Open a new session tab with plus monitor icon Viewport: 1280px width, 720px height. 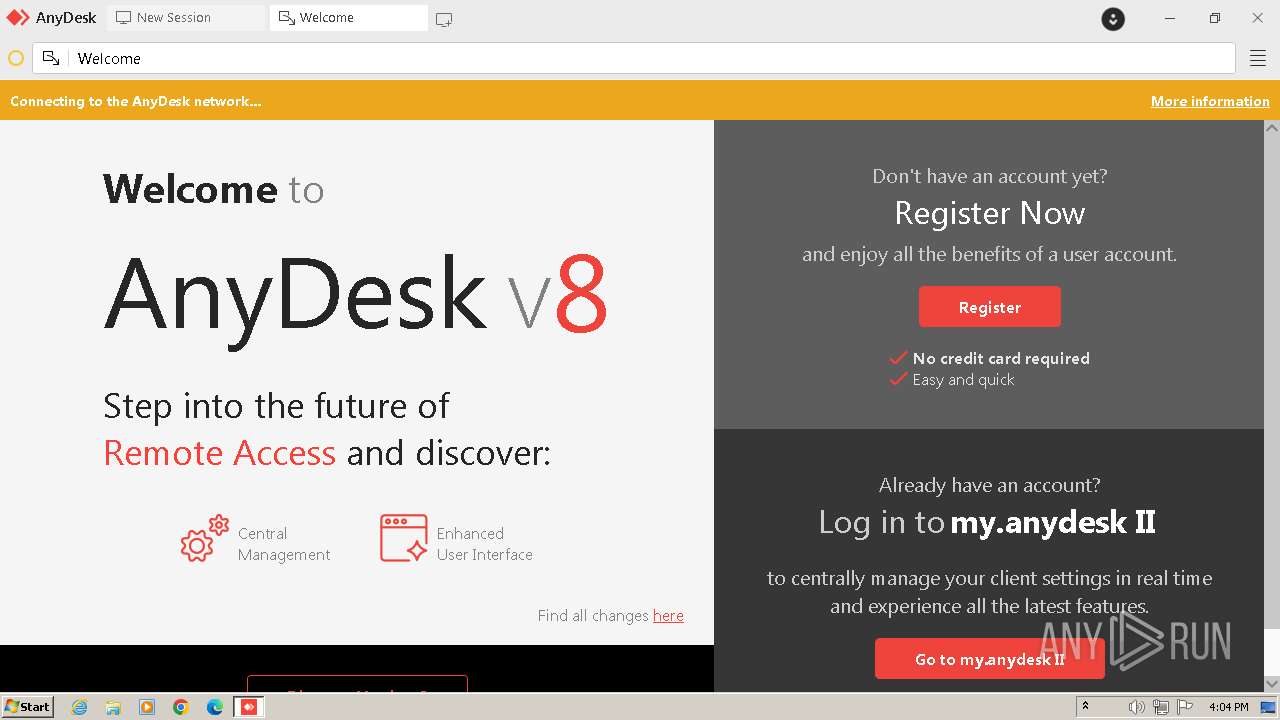tap(444, 19)
